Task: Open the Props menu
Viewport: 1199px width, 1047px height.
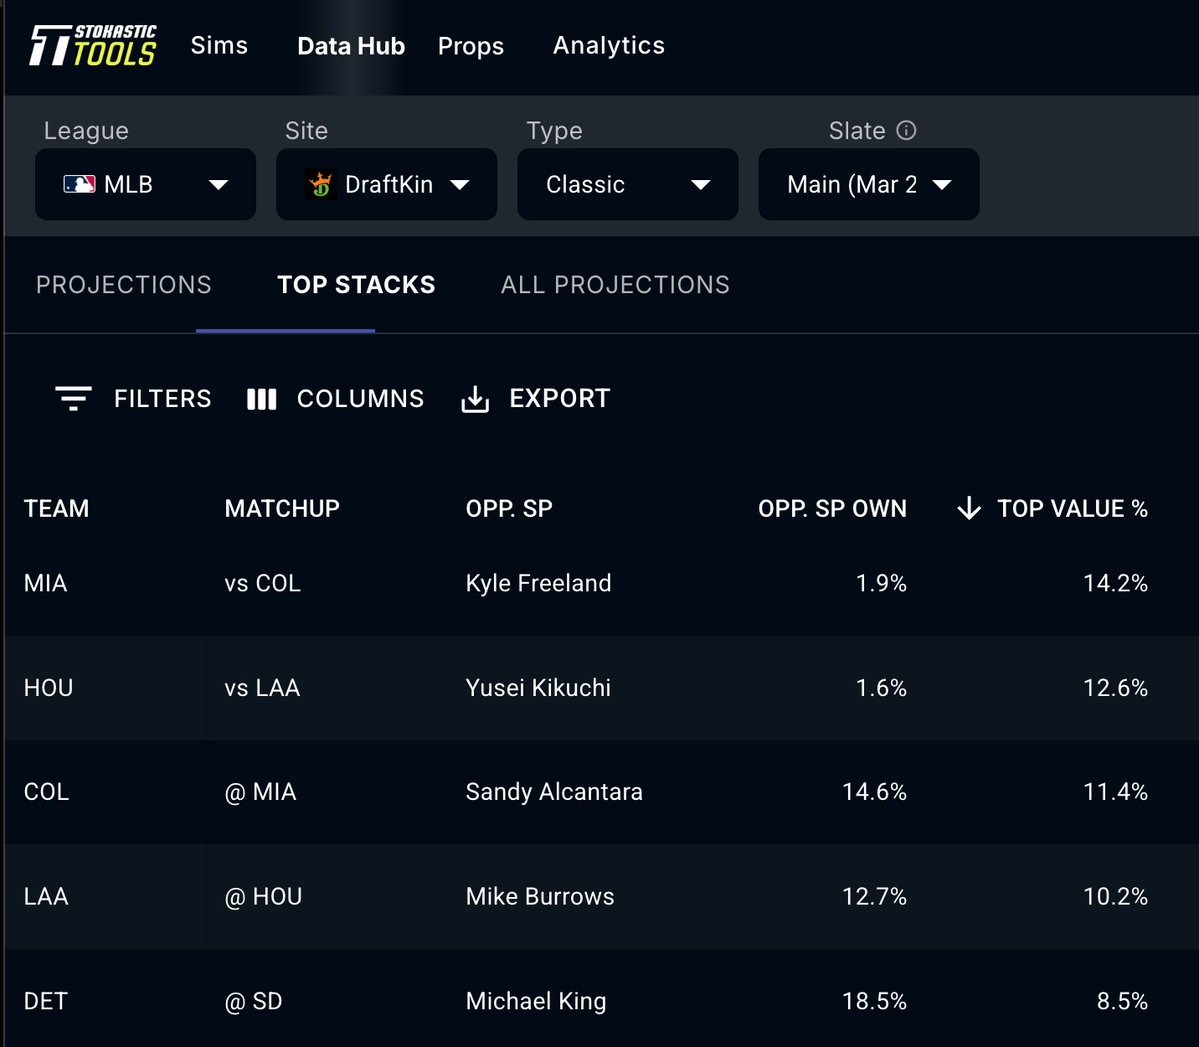Action: (x=471, y=46)
